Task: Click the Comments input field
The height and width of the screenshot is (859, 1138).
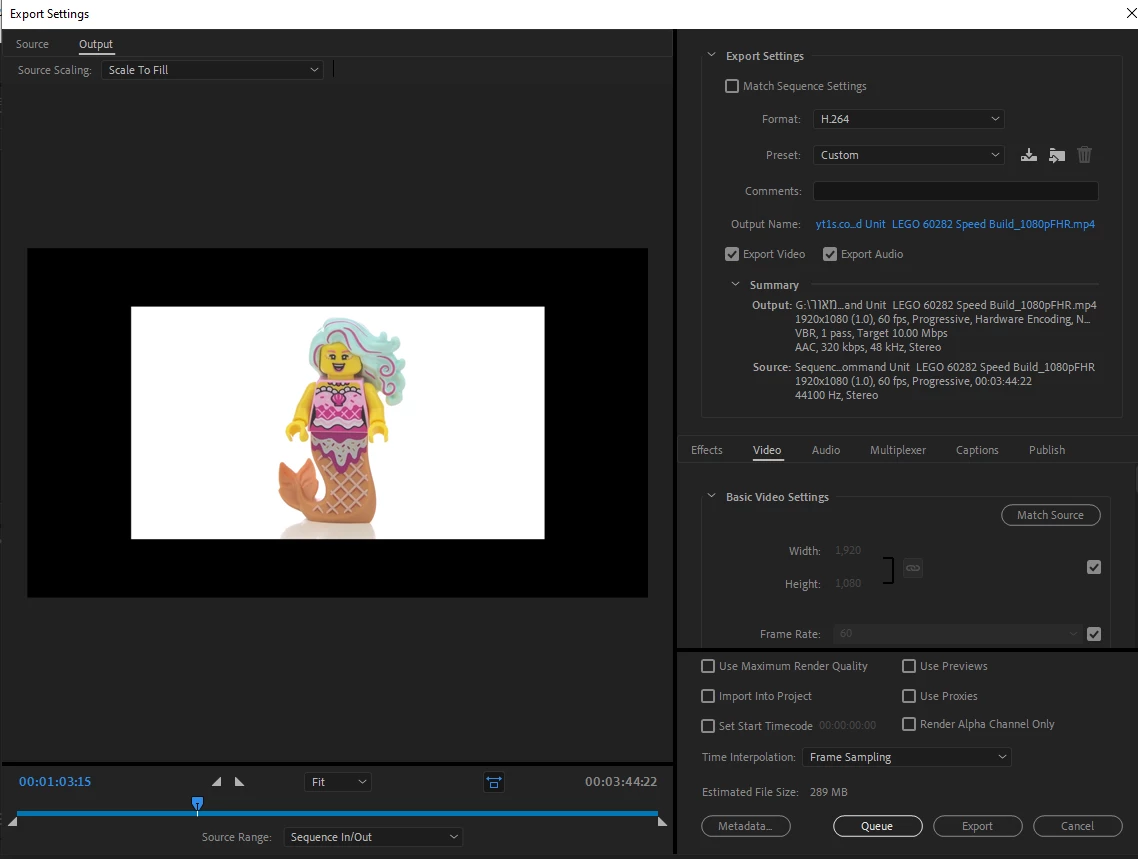Action: pos(955,191)
